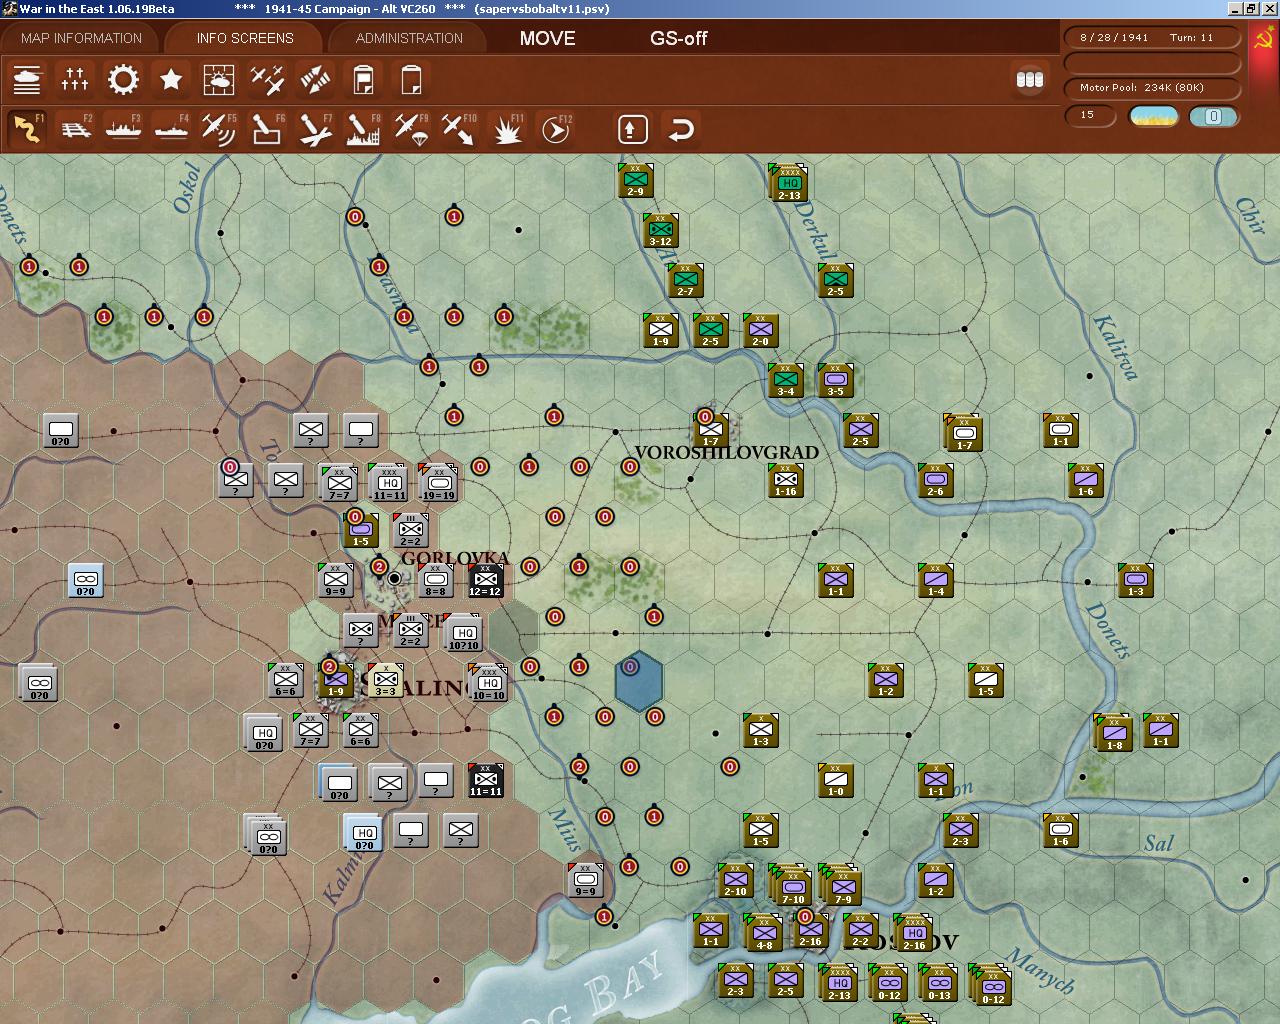The width and height of the screenshot is (1280, 1024).
Task: Click the stacked barrels supply icon
Action: pos(1029,79)
